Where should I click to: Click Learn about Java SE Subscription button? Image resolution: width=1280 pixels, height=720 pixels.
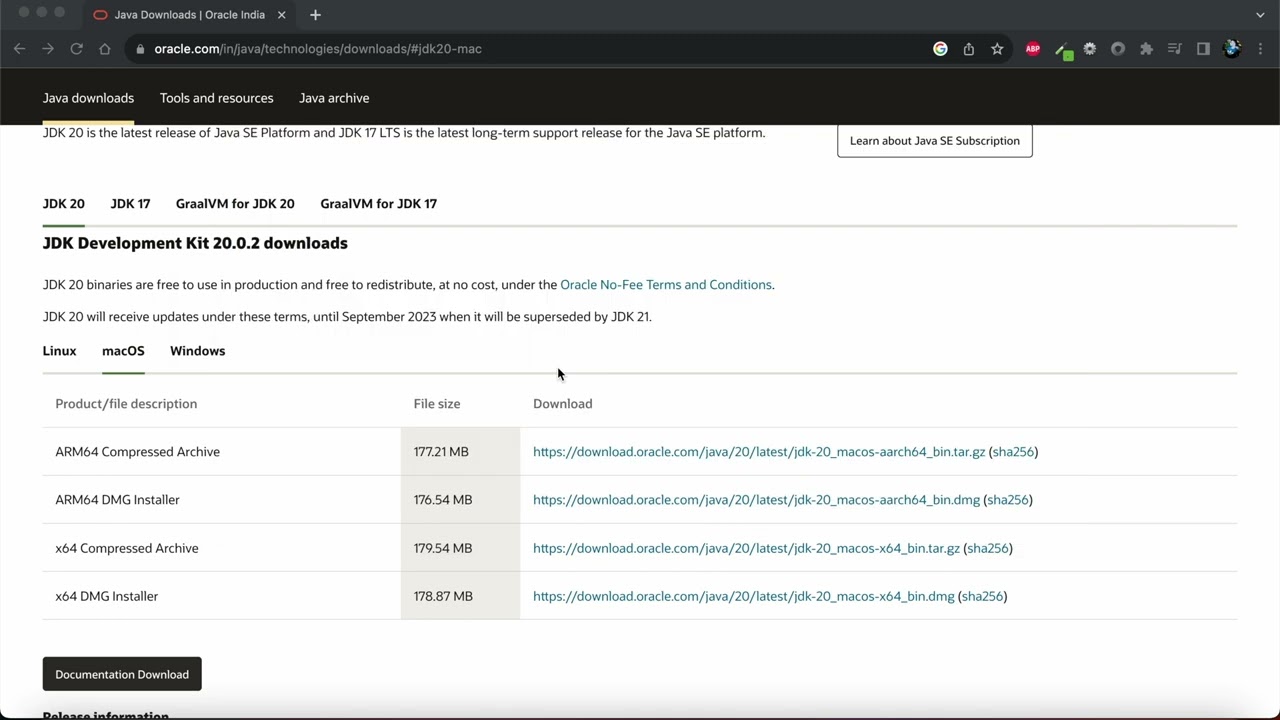(x=935, y=141)
